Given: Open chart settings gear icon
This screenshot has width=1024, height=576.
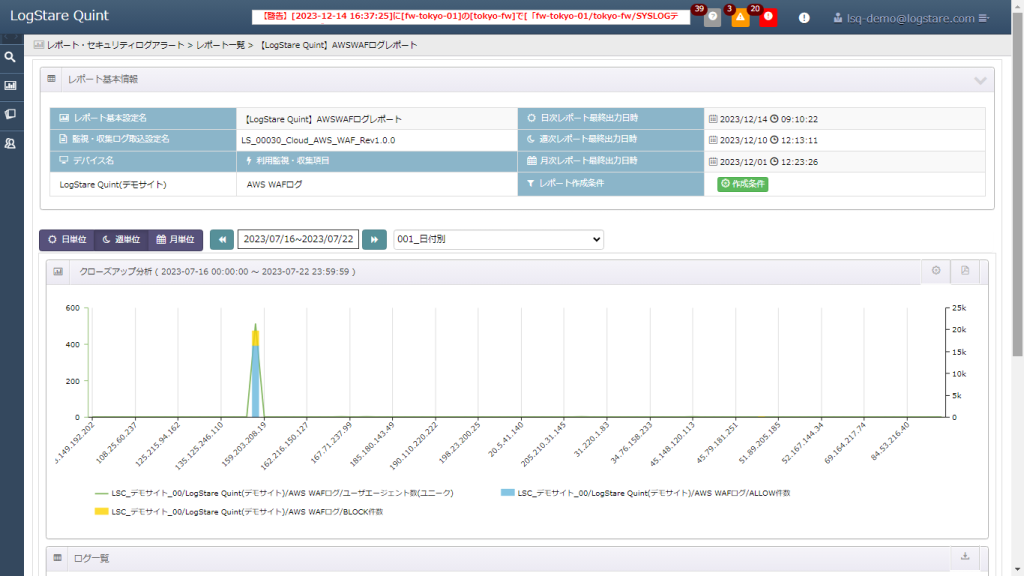Looking at the screenshot, I should (936, 270).
